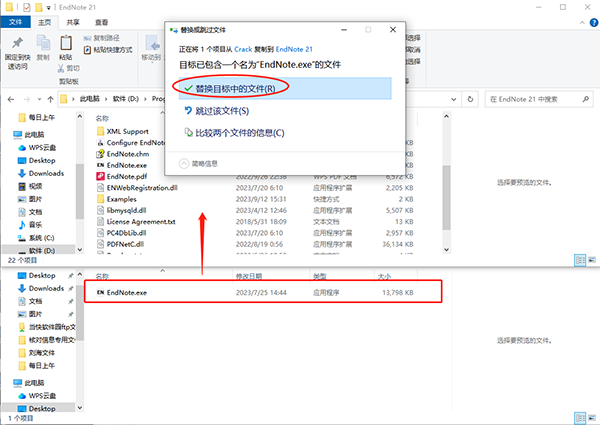Select PDFNetC.dll file
This screenshot has width=600, height=425.
tap(121, 244)
